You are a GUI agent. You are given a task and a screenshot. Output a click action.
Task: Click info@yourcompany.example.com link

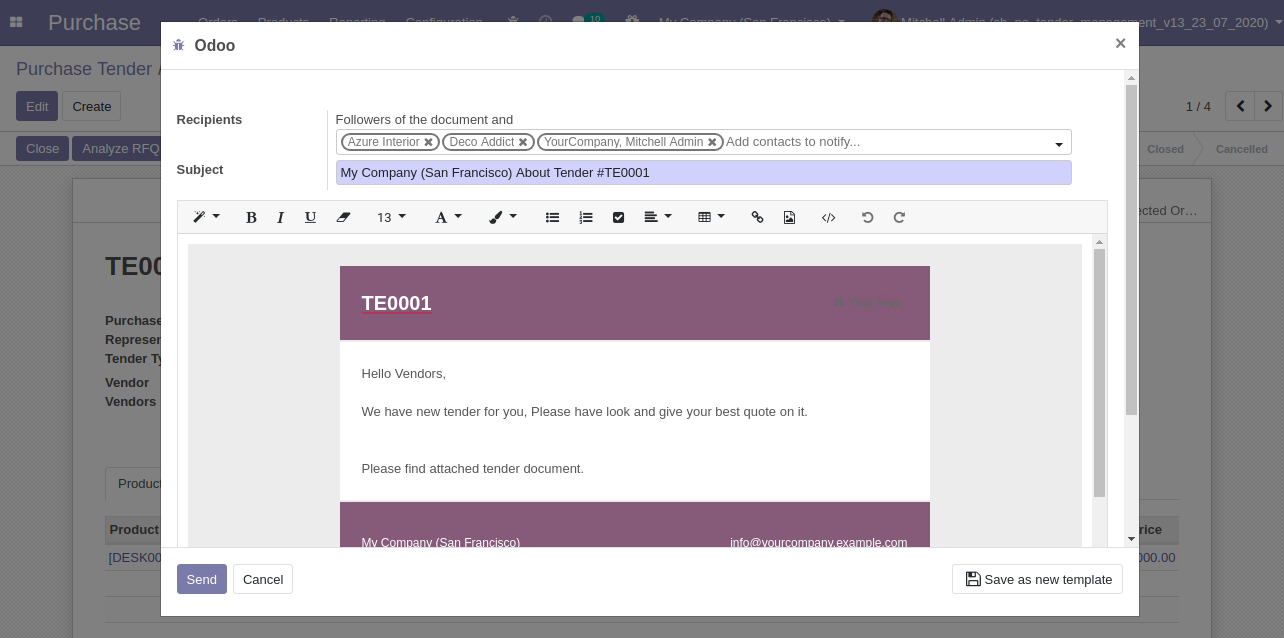click(818, 543)
